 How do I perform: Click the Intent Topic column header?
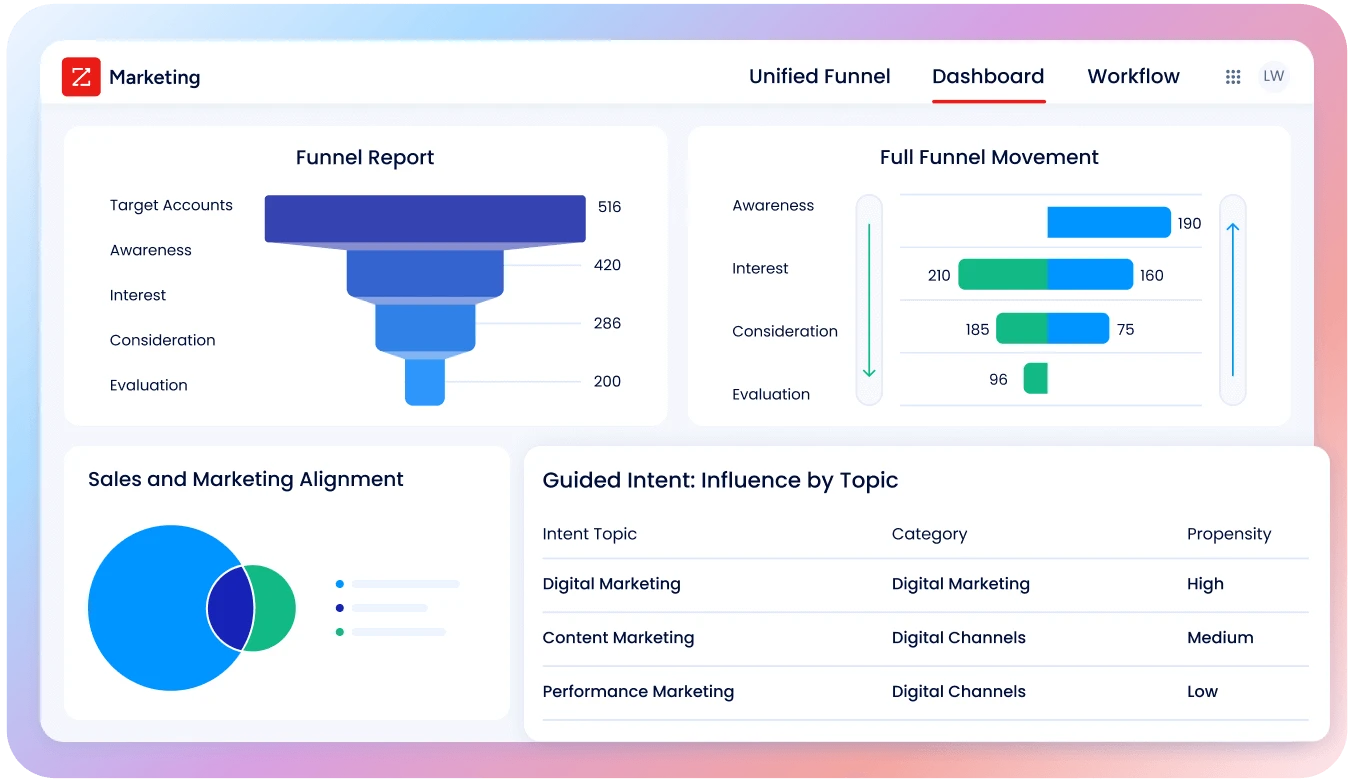589,534
